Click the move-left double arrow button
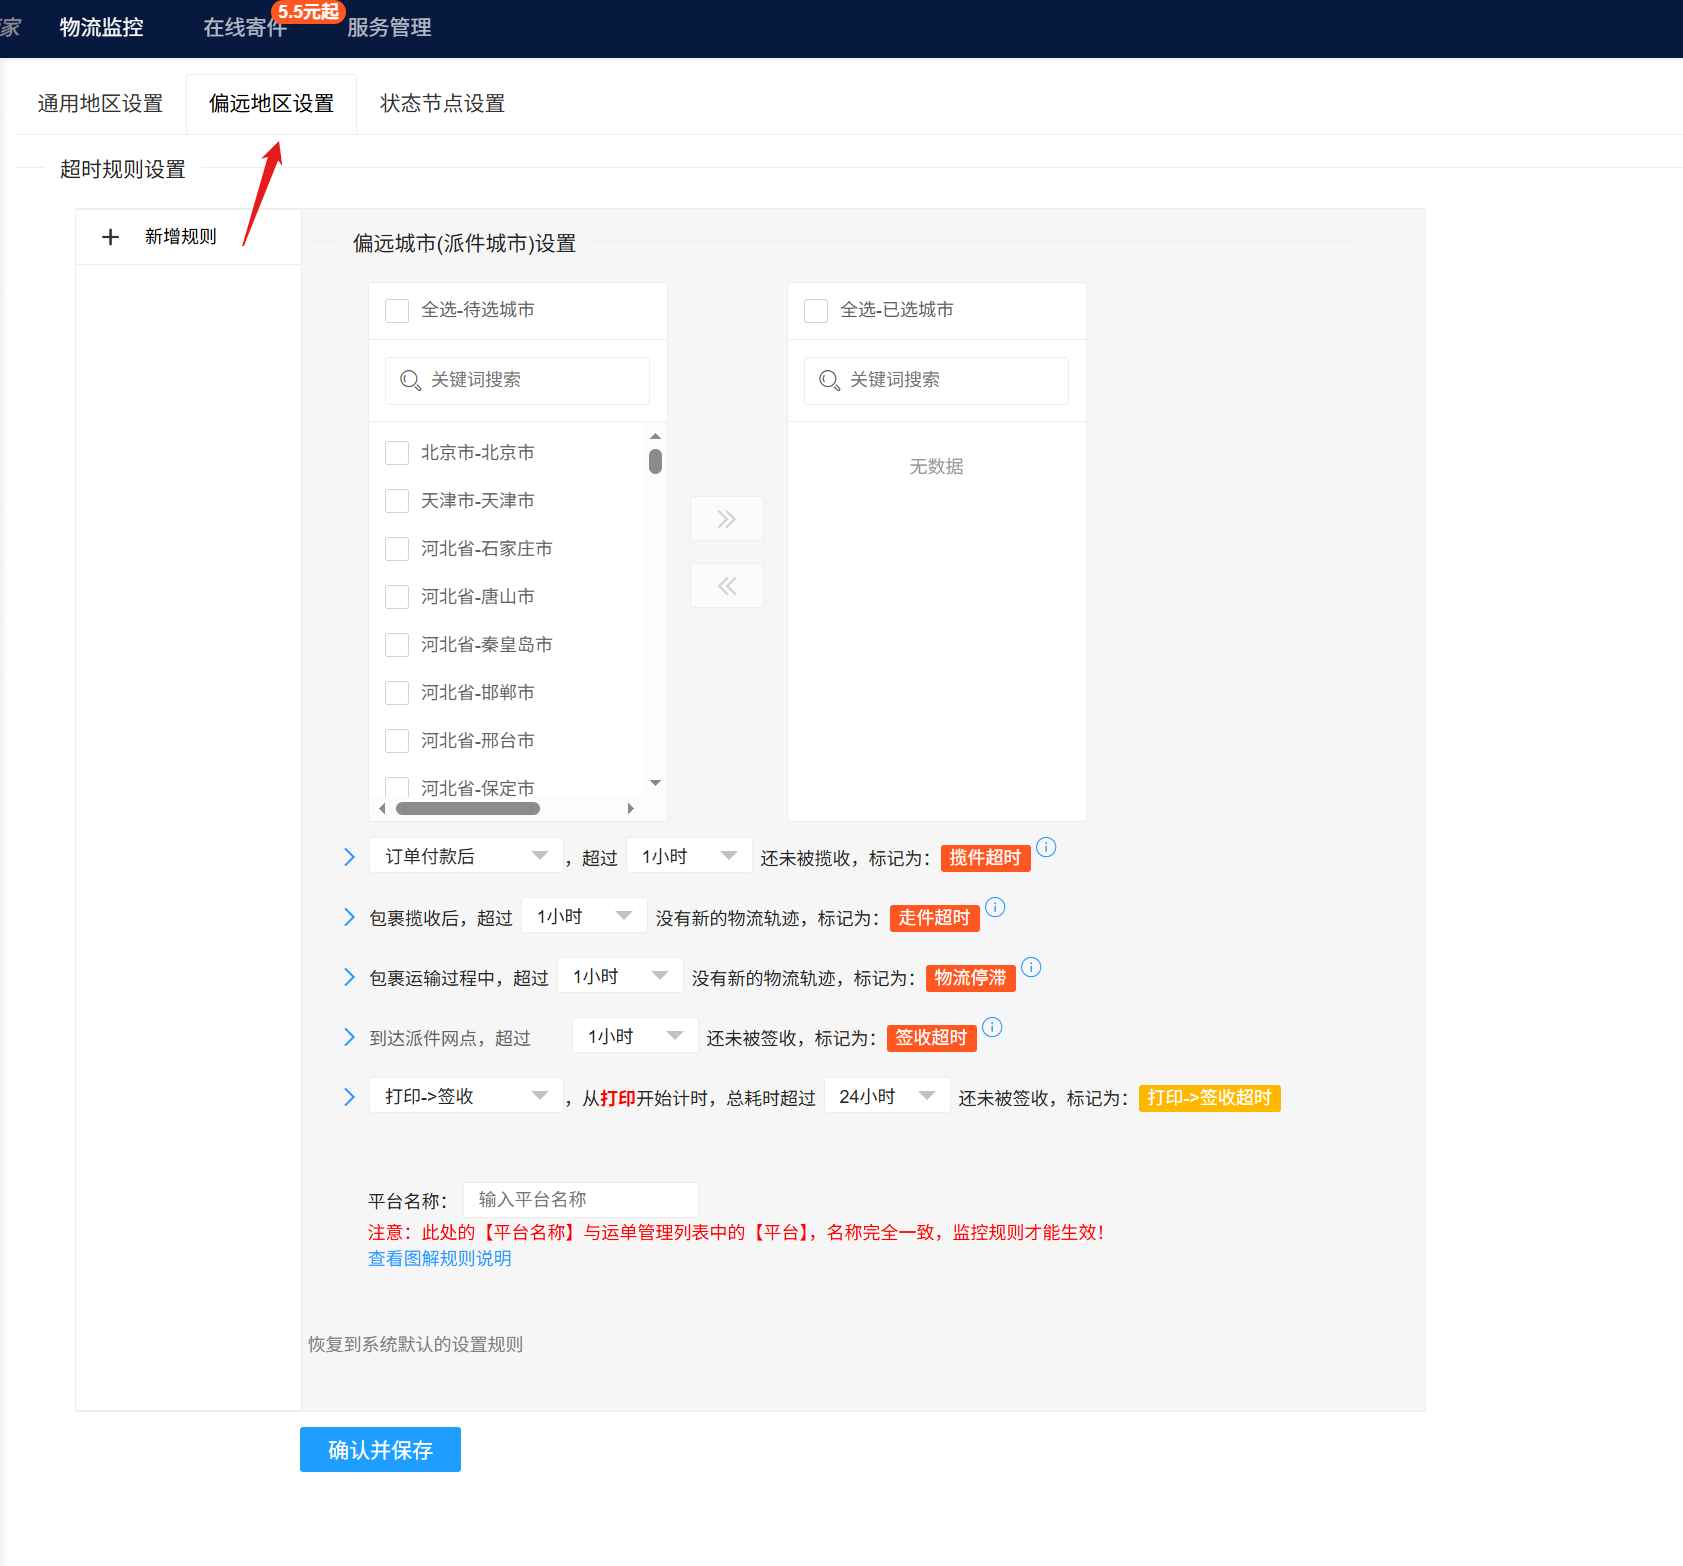This screenshot has width=1683, height=1566. (x=727, y=586)
